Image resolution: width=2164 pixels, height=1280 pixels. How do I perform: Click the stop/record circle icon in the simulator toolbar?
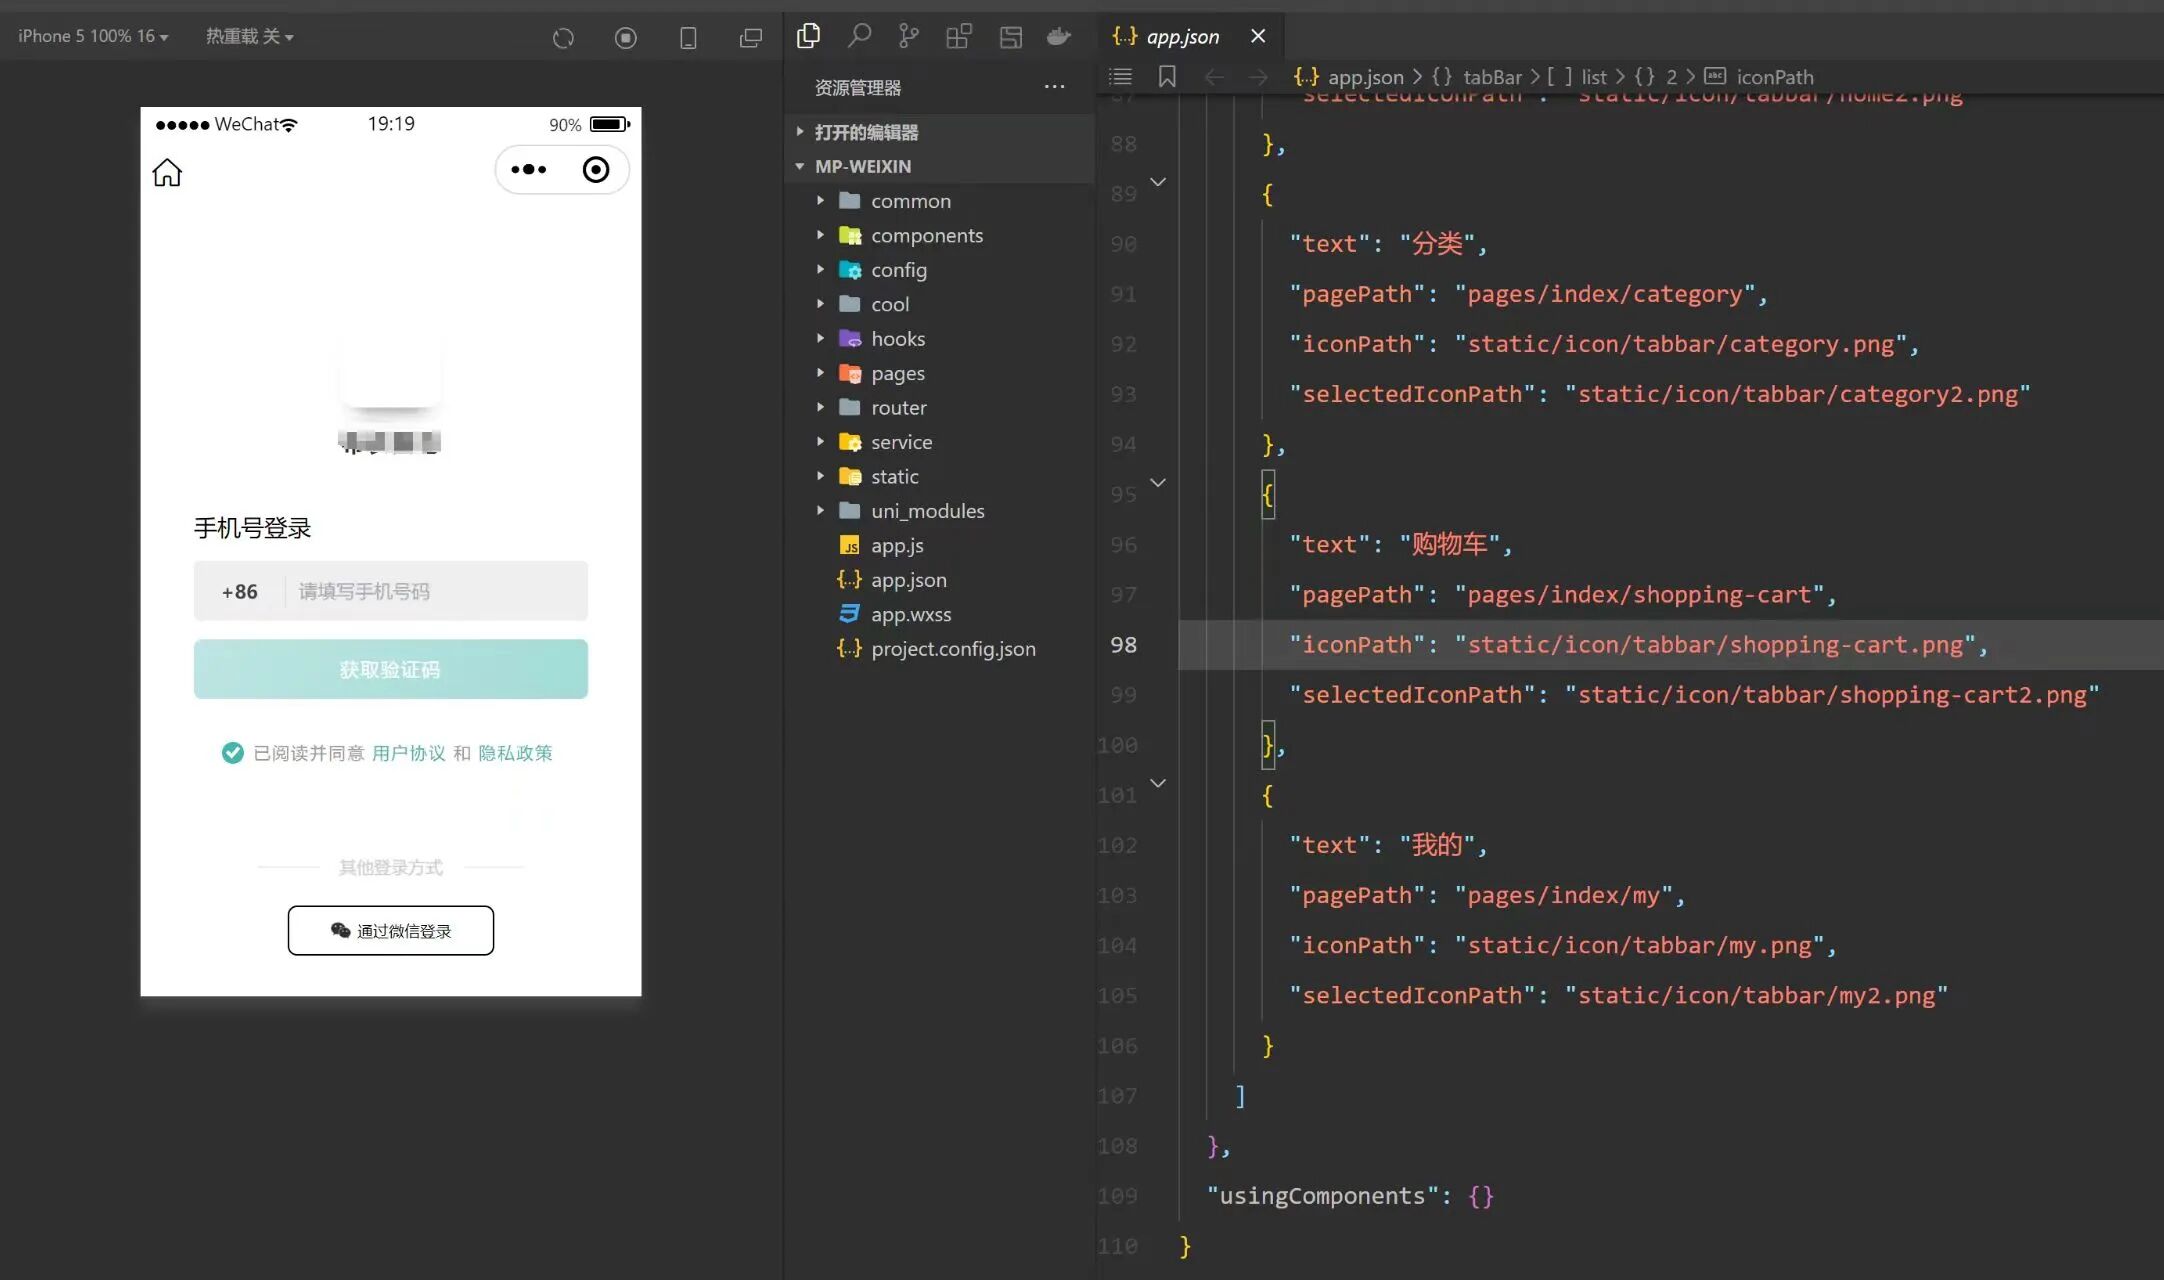point(625,38)
